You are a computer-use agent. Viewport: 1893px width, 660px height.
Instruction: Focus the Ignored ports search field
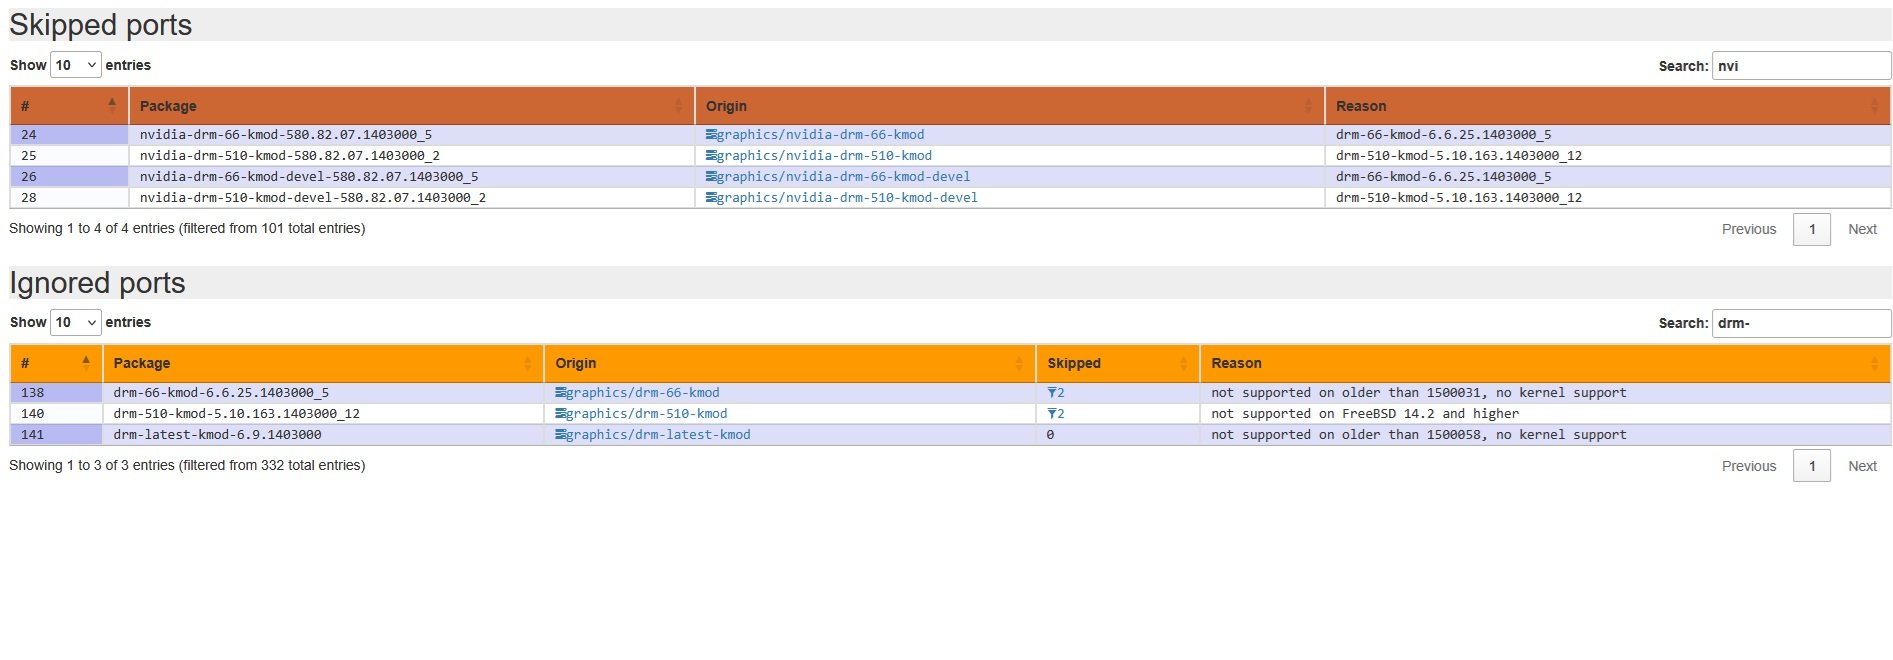[1800, 323]
